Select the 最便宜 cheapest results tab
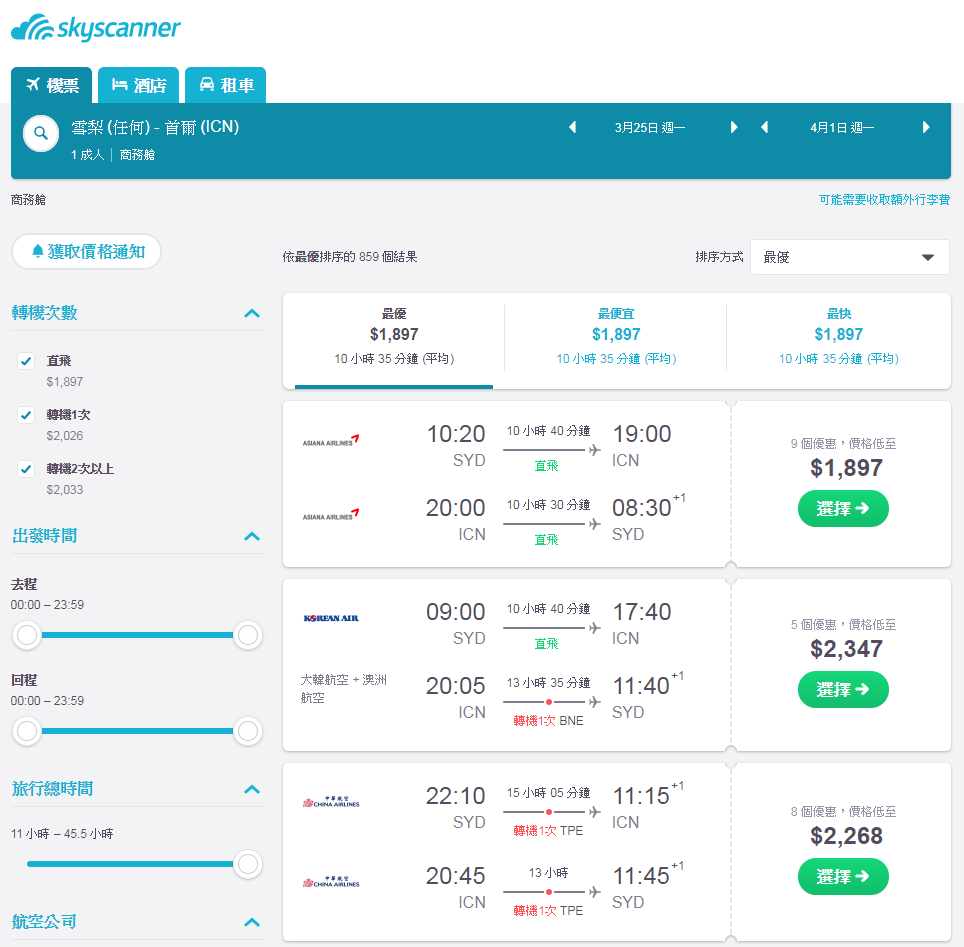 click(x=616, y=336)
